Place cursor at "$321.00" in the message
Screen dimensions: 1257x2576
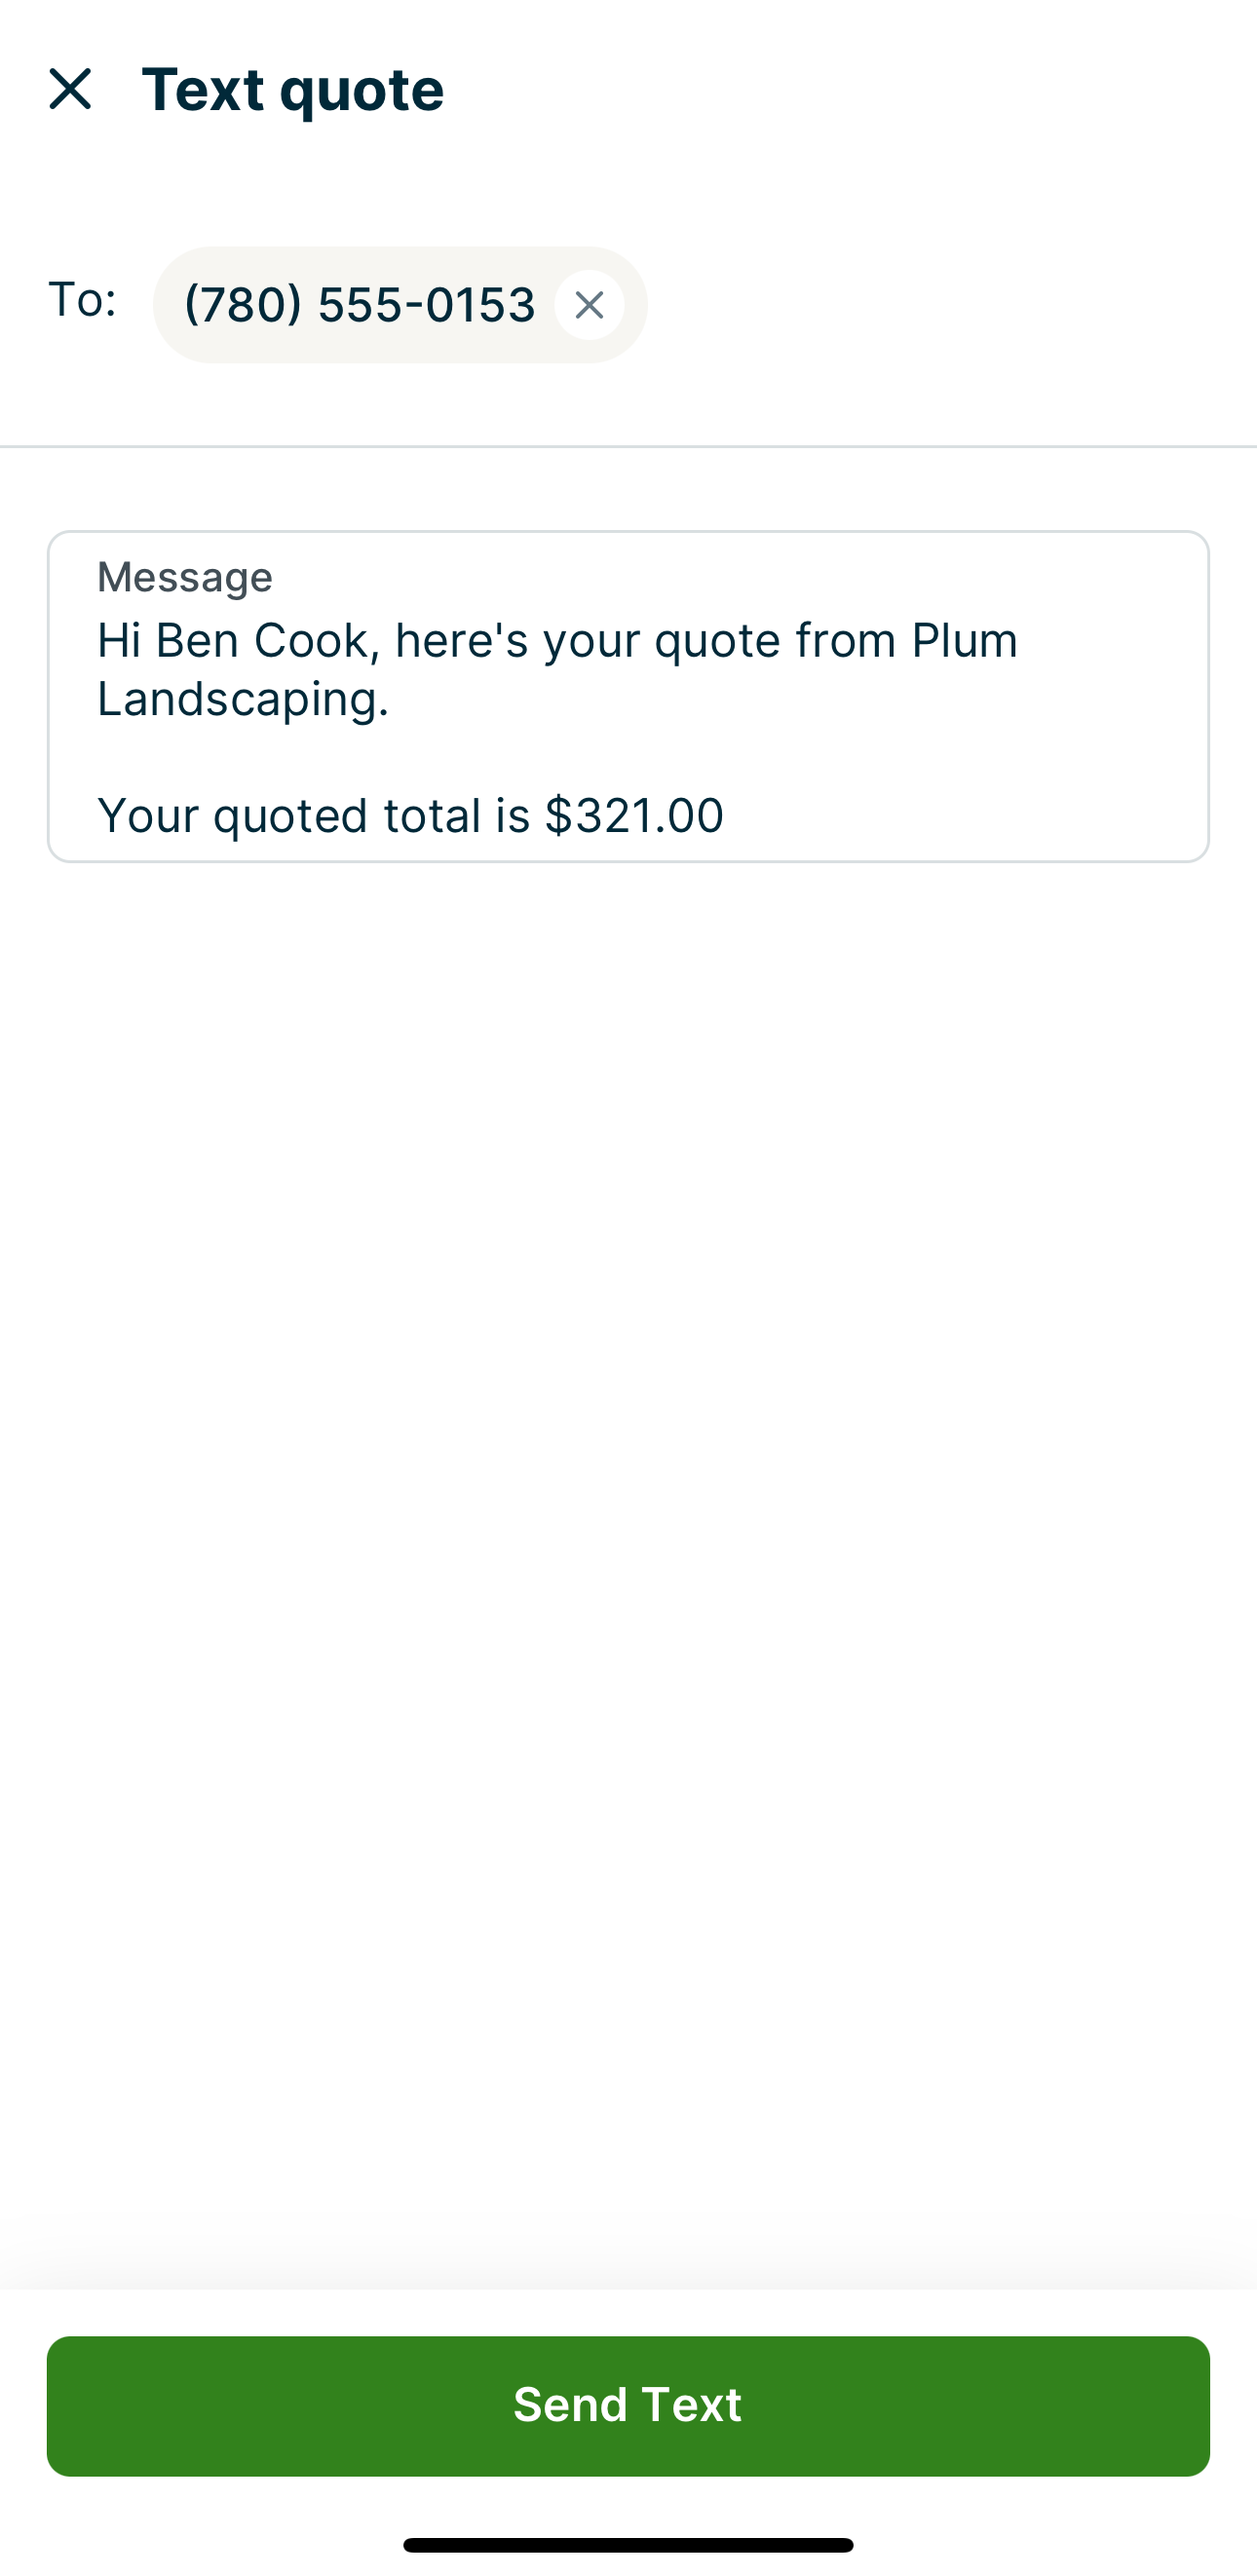(634, 816)
